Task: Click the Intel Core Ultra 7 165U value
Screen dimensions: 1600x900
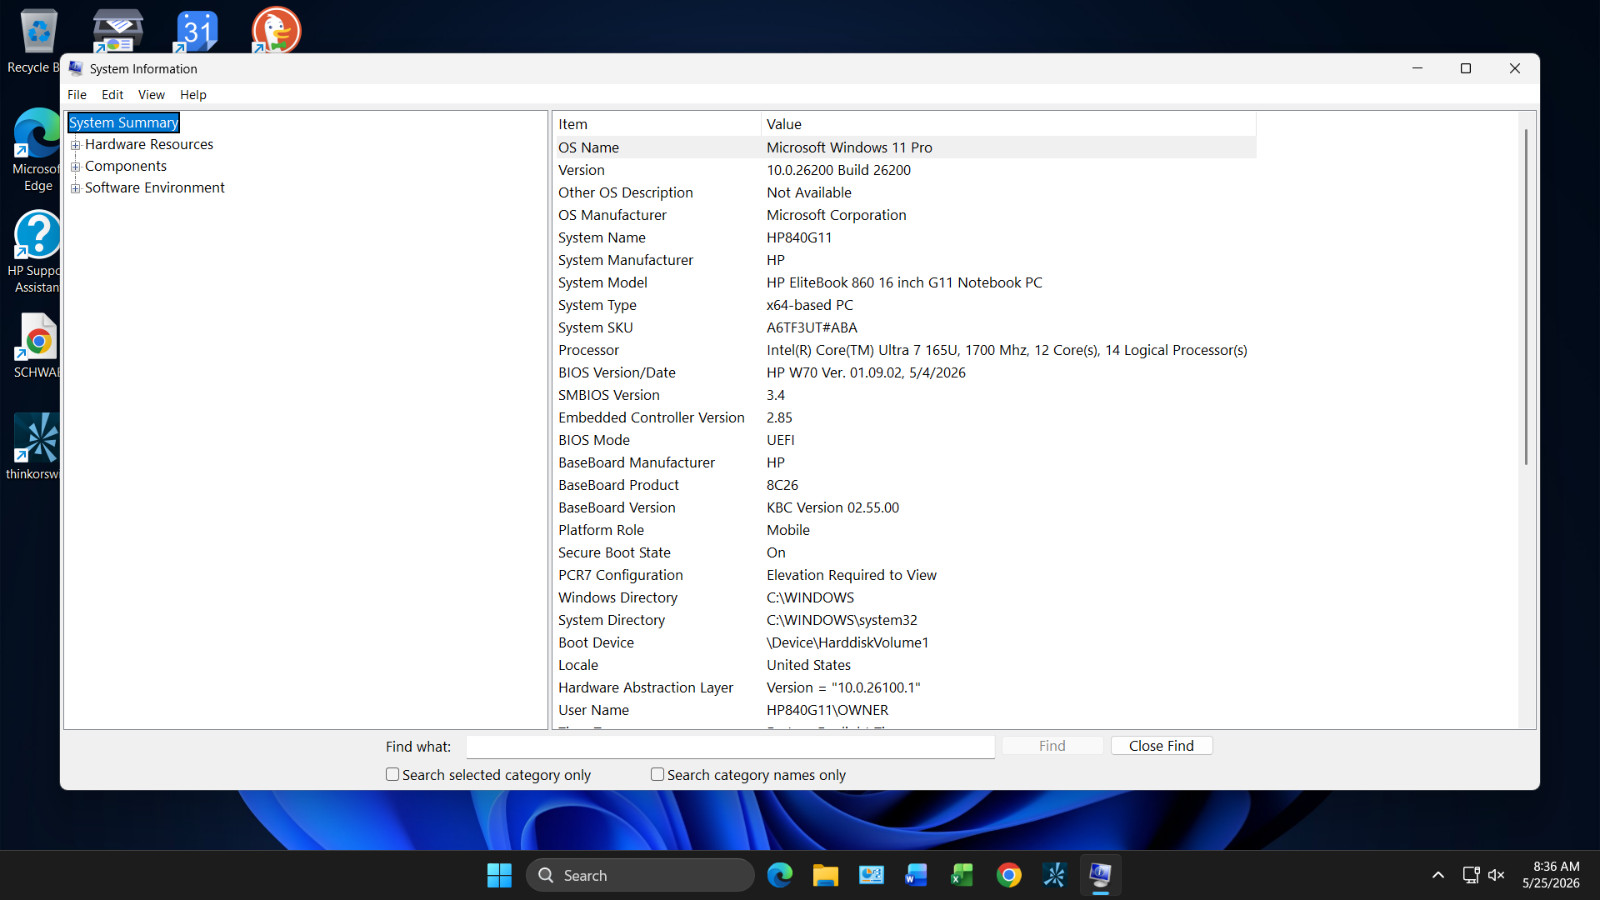Action: click(1006, 350)
